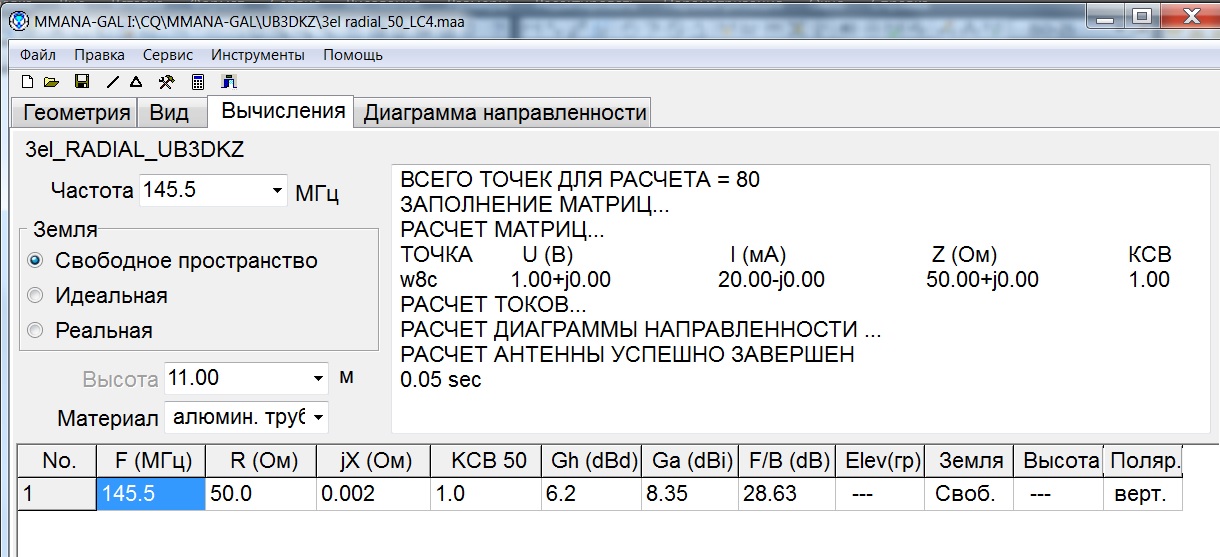
Task: Expand the Материал material dropdown
Action: (318, 416)
